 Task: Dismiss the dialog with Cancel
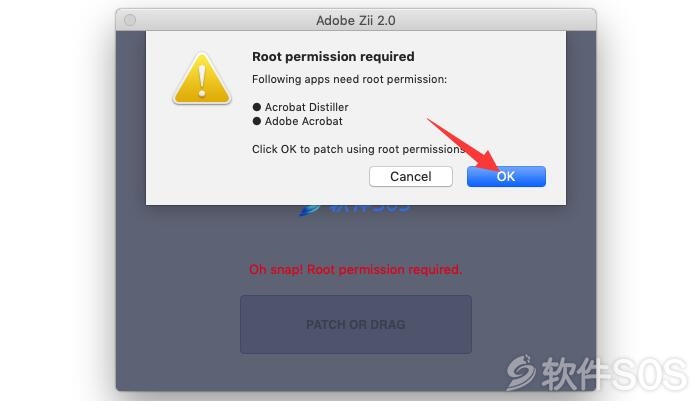tap(411, 176)
